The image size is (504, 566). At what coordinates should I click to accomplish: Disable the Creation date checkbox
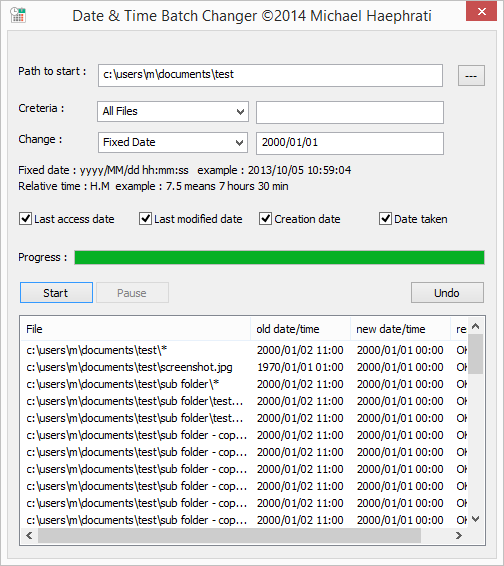[265, 219]
